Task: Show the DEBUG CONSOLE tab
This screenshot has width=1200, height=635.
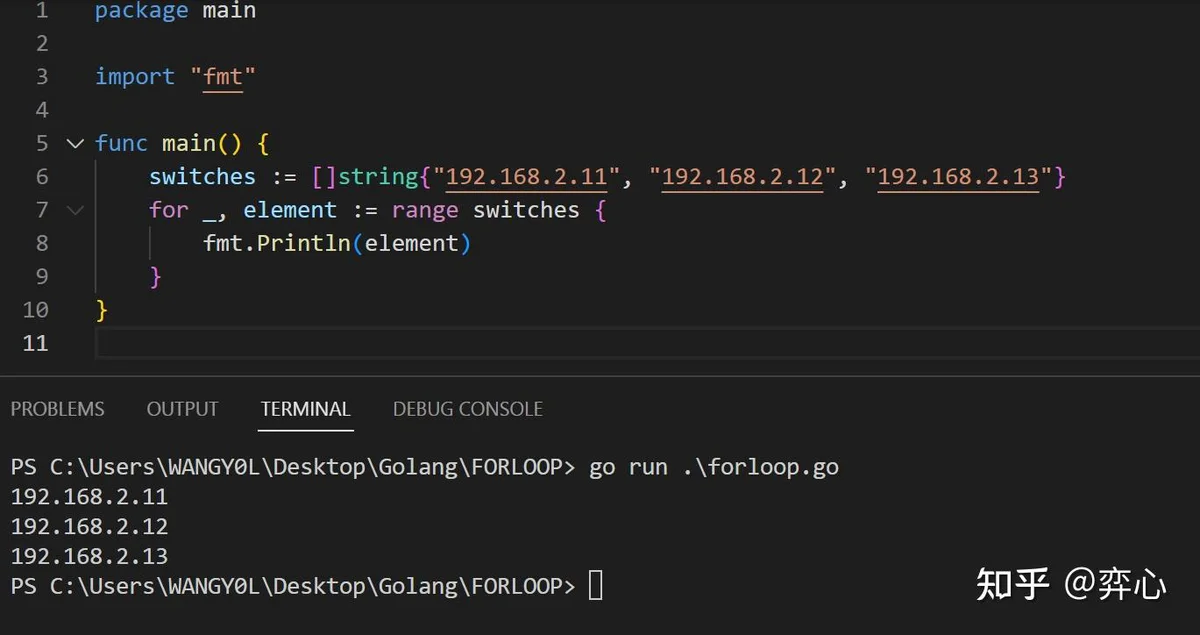Action: (x=467, y=409)
